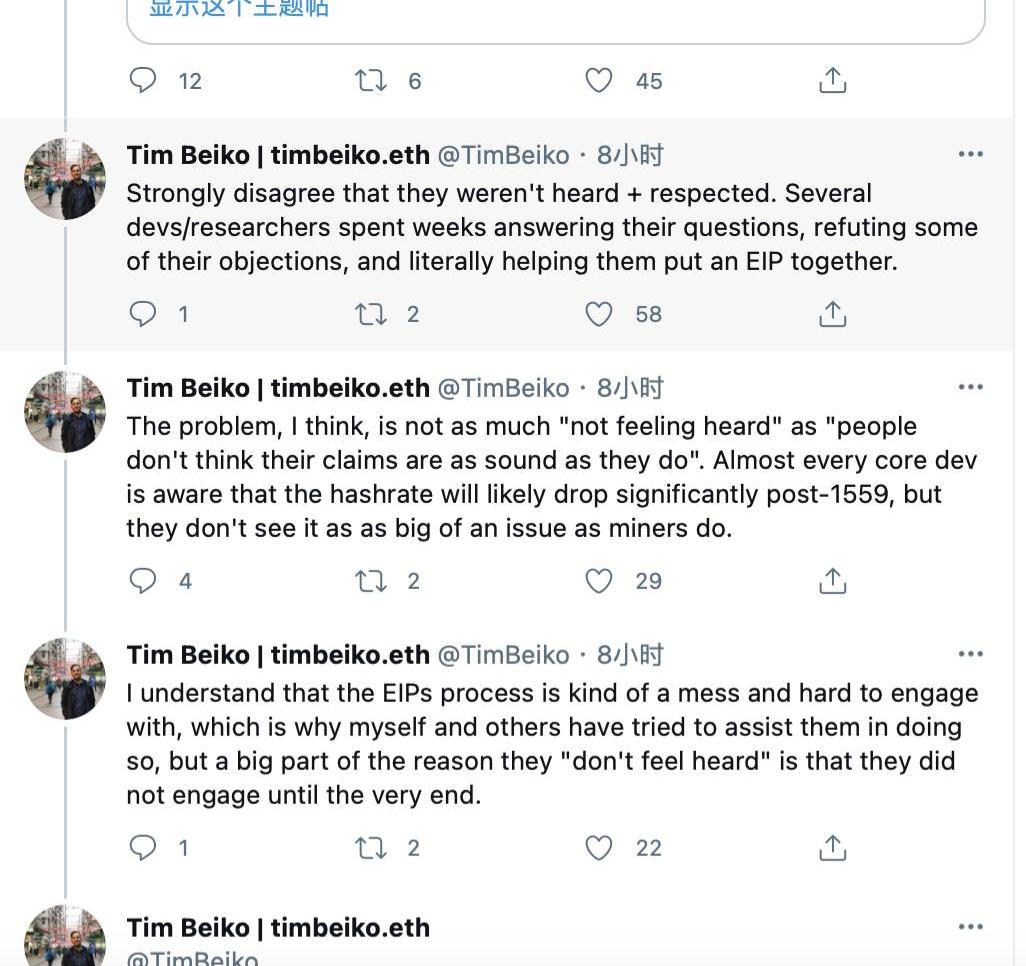Screen dimensions: 1026x966
Task: Retweet the hashrate post-1559 tweet
Action: (371, 581)
